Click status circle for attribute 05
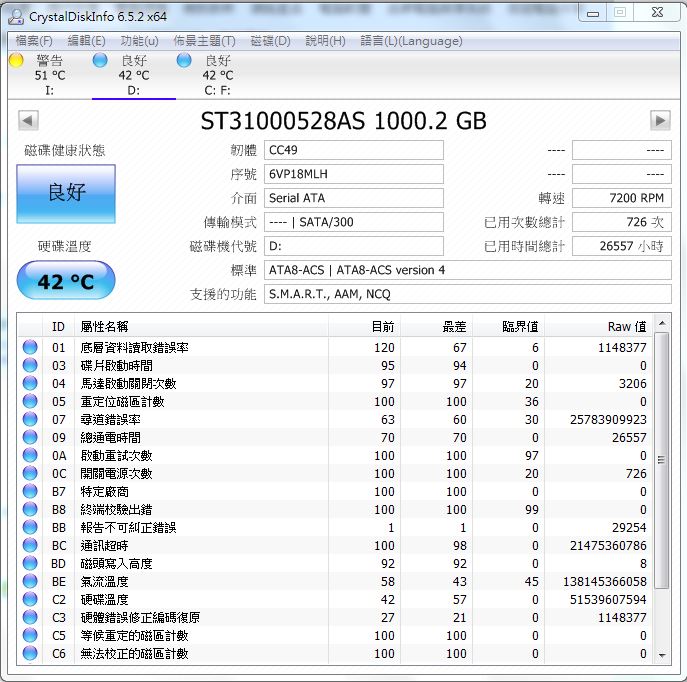Screen dimensions: 687x682 click(x=30, y=401)
